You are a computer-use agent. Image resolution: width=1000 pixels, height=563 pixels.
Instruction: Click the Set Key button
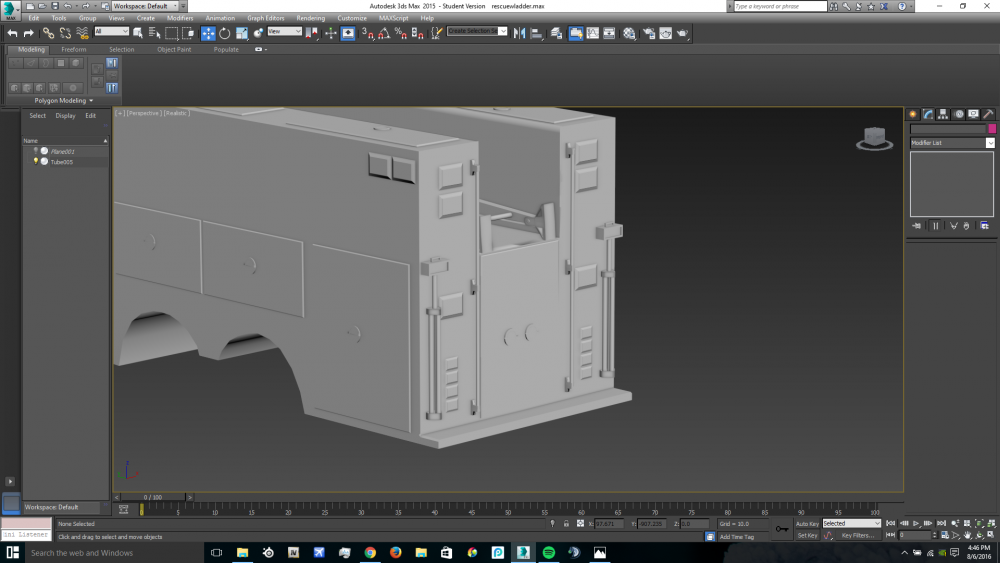807,535
